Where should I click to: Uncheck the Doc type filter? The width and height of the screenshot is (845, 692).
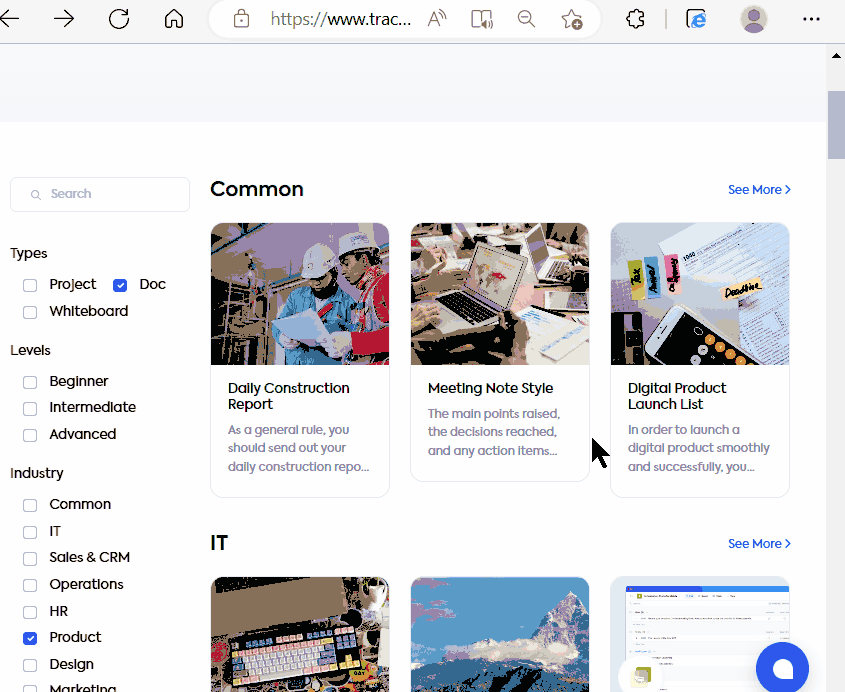(x=120, y=284)
